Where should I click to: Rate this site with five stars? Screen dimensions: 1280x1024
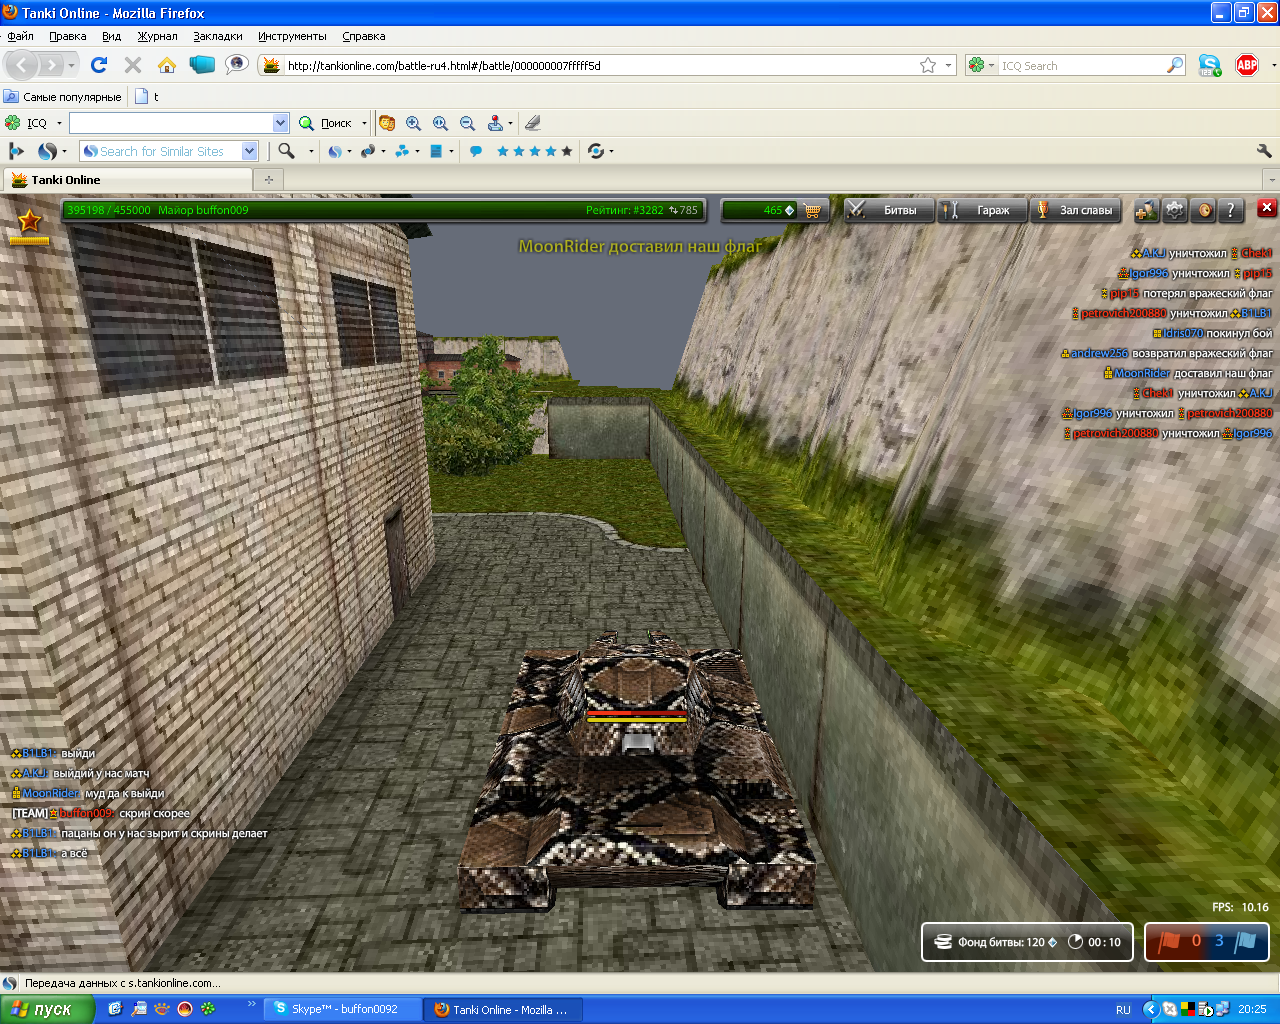pos(567,151)
